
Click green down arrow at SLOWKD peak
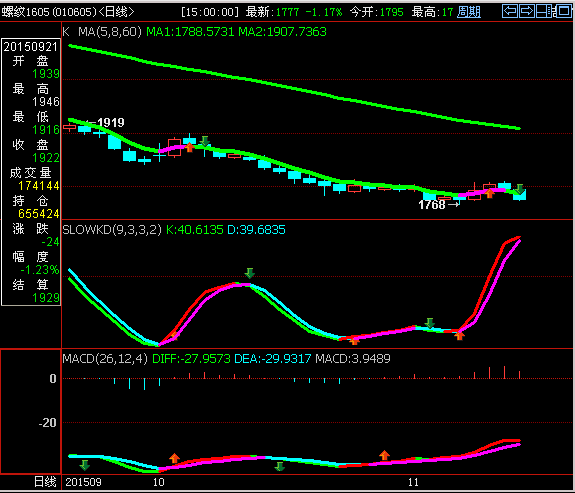tap(250, 273)
